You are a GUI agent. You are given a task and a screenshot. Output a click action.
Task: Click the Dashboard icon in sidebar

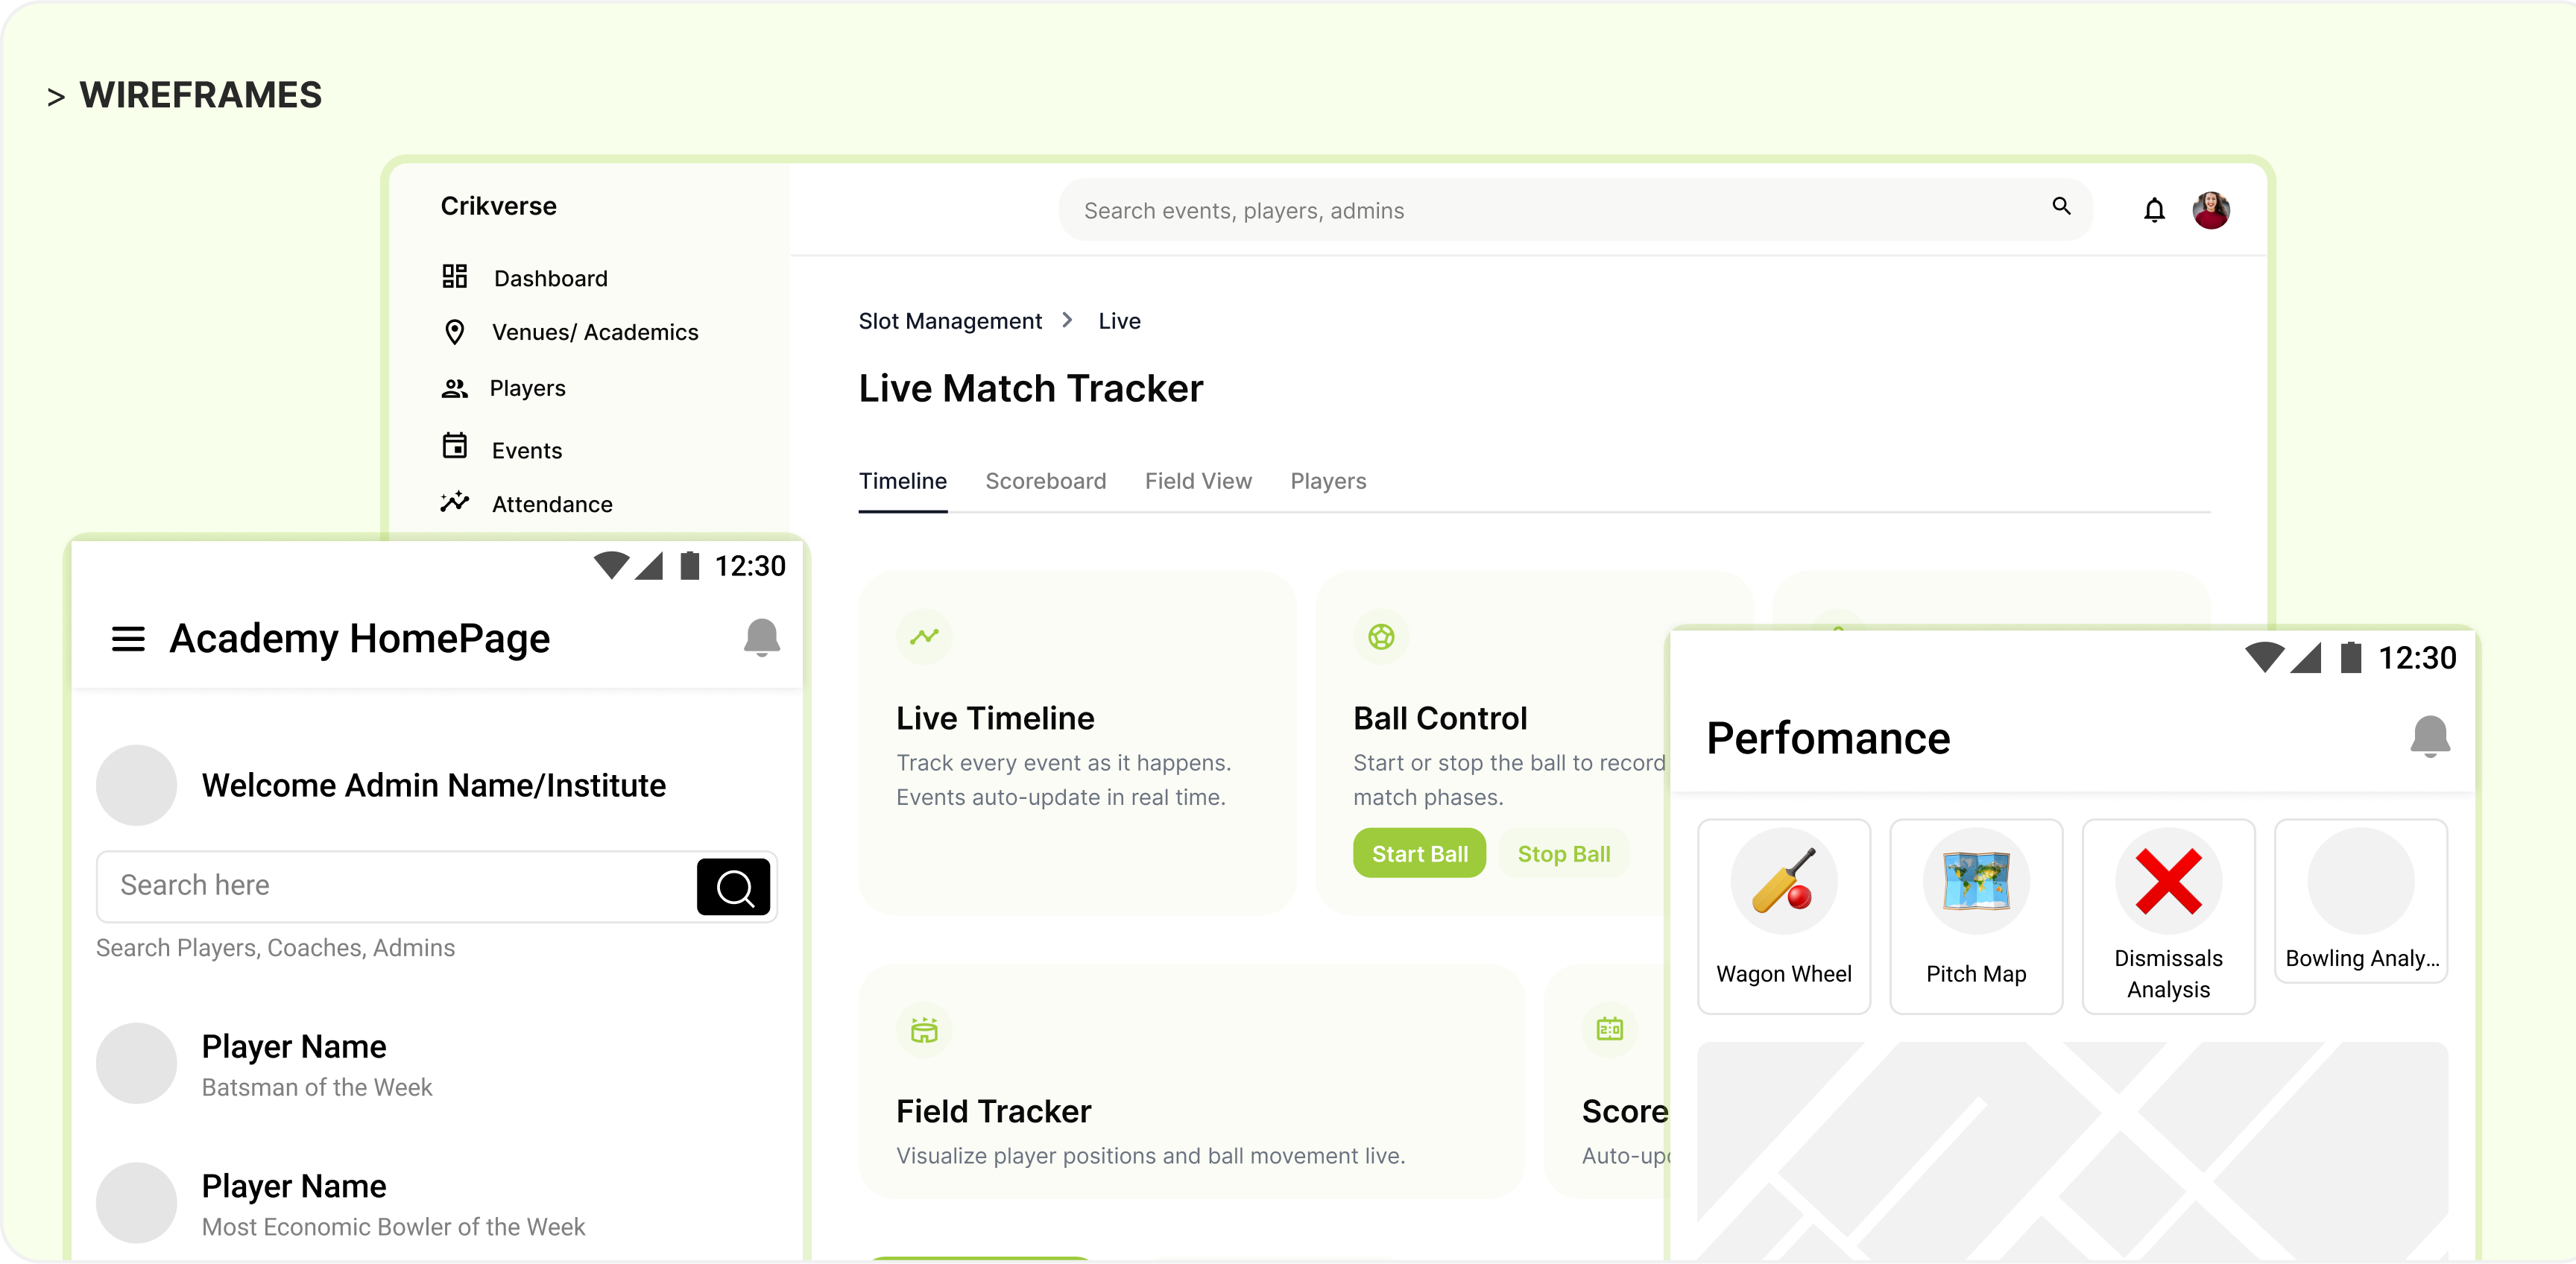pos(455,277)
